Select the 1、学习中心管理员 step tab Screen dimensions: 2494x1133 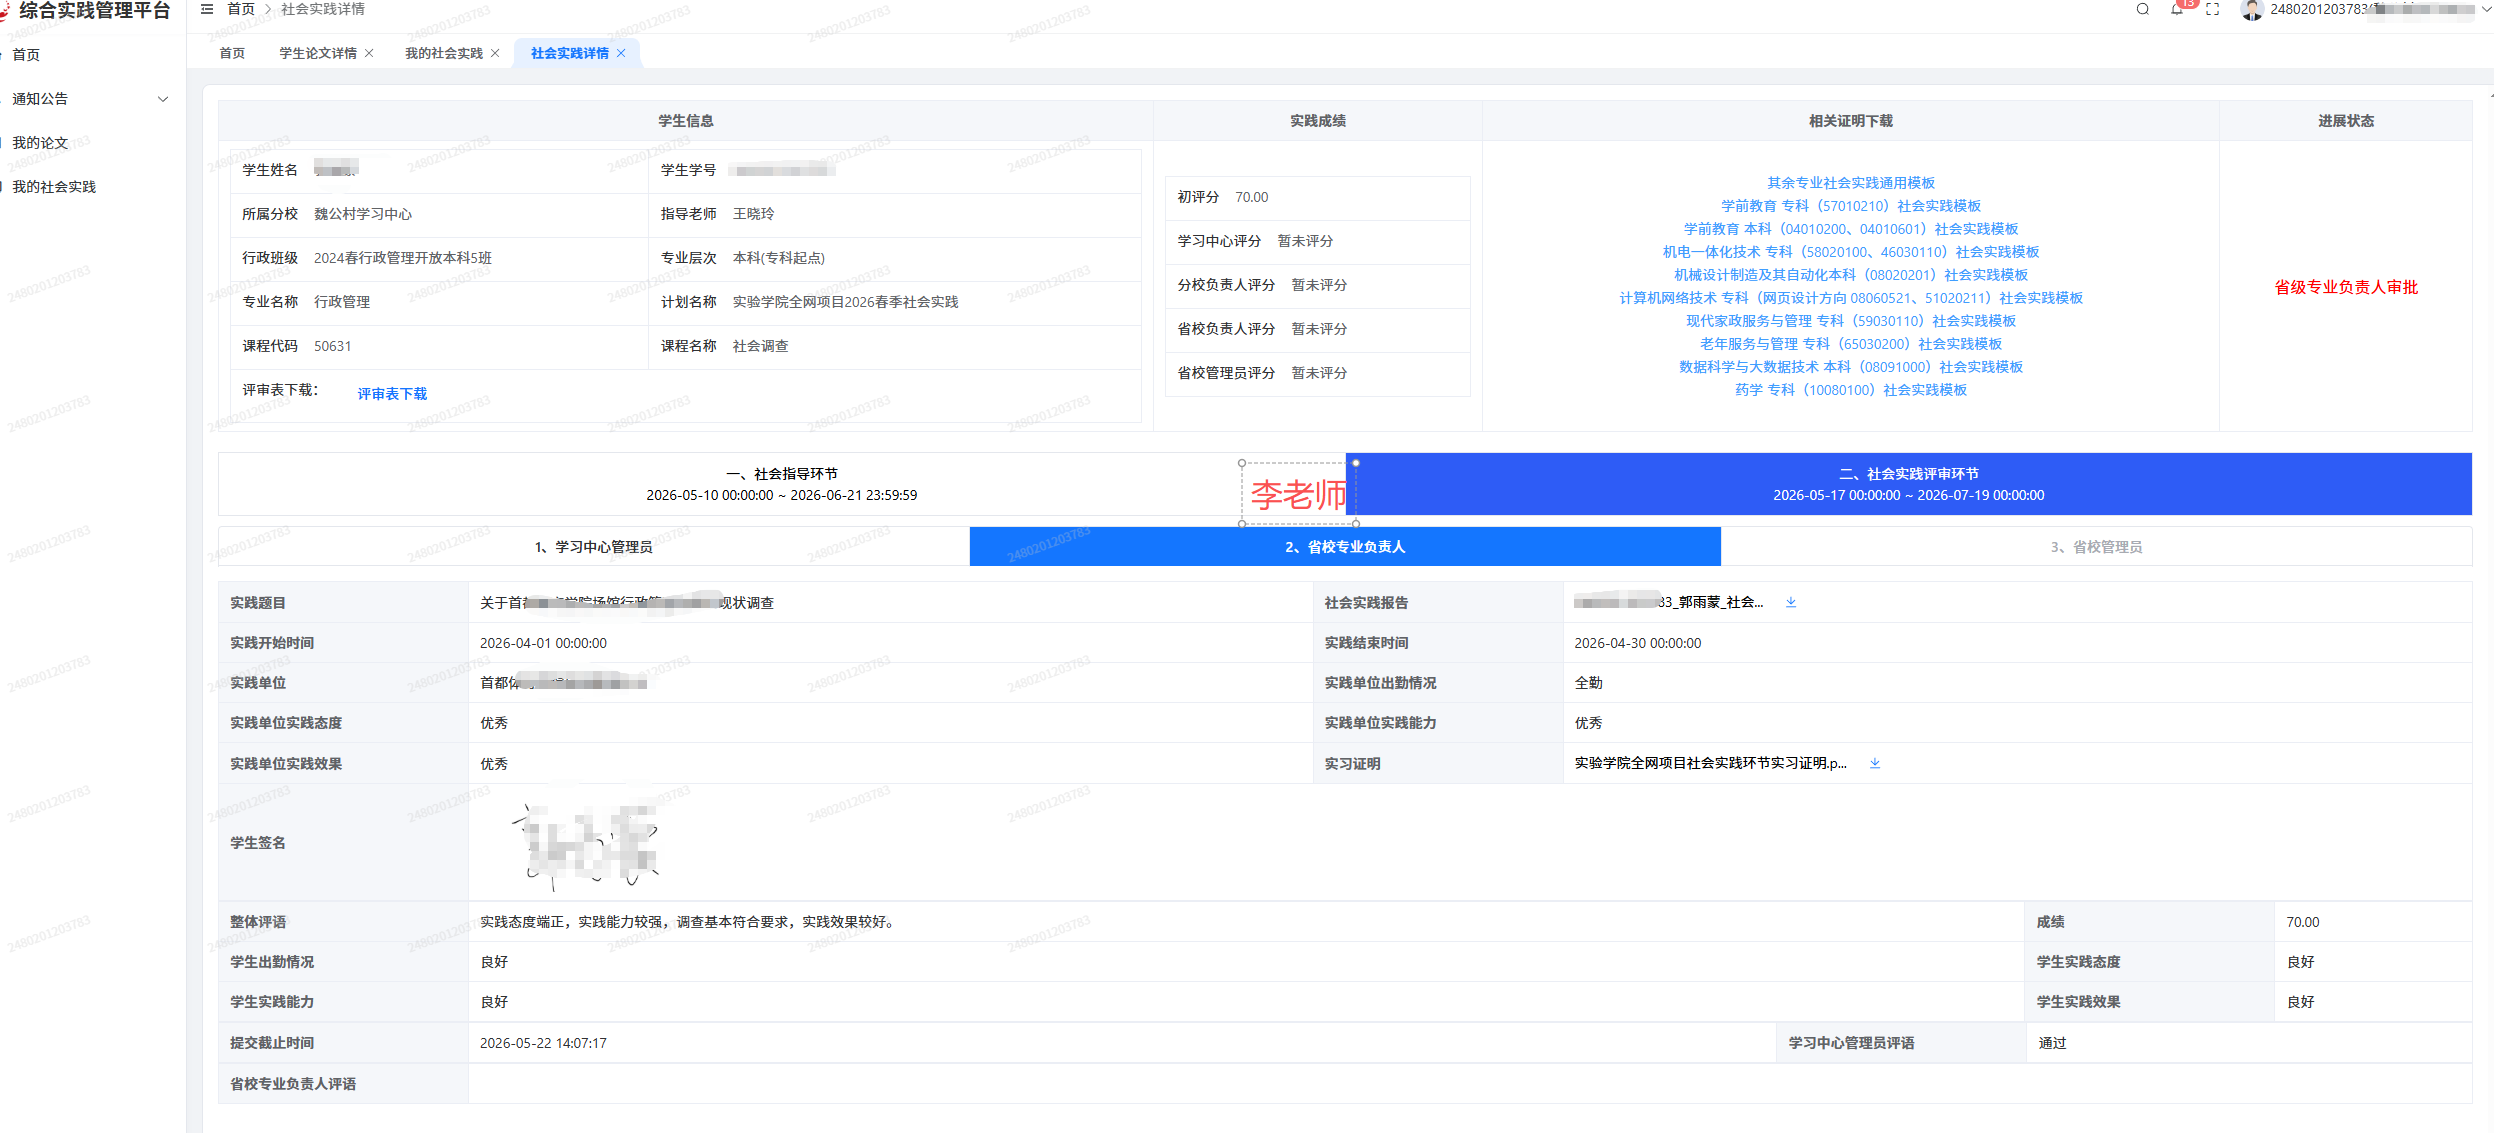pyautogui.click(x=594, y=547)
